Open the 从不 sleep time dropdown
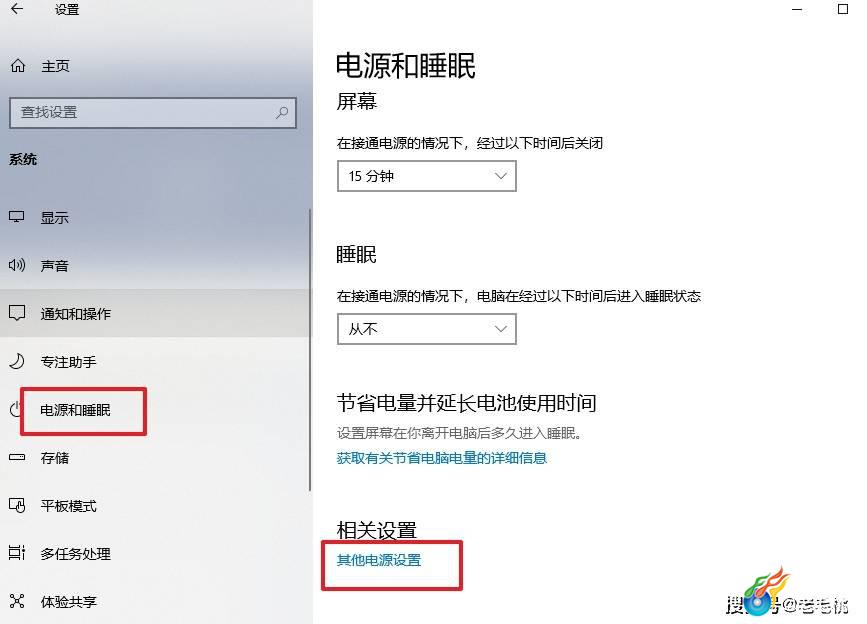The height and width of the screenshot is (624, 867). (426, 329)
